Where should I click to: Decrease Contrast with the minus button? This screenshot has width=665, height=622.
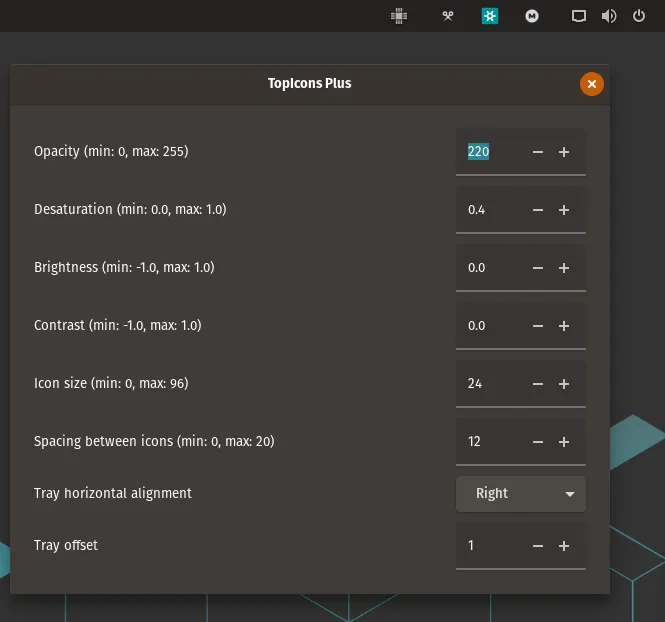point(538,326)
